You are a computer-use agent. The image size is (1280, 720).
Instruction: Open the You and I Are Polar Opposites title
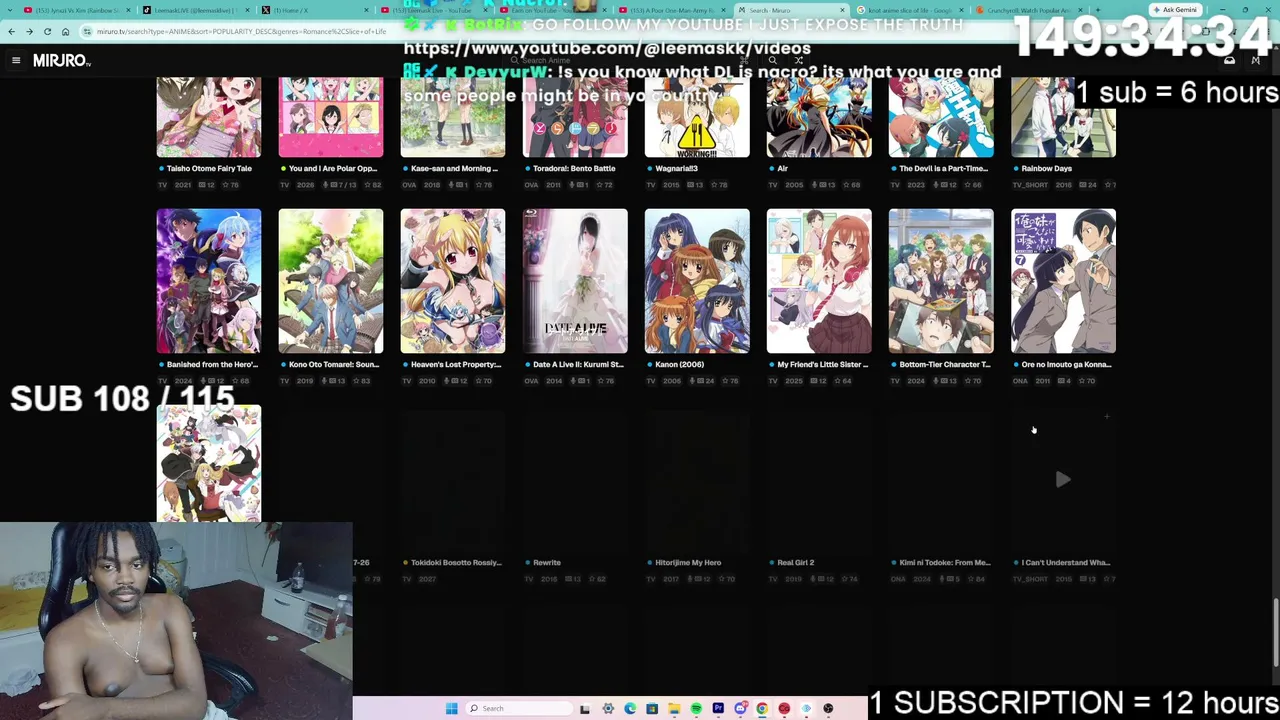(333, 169)
